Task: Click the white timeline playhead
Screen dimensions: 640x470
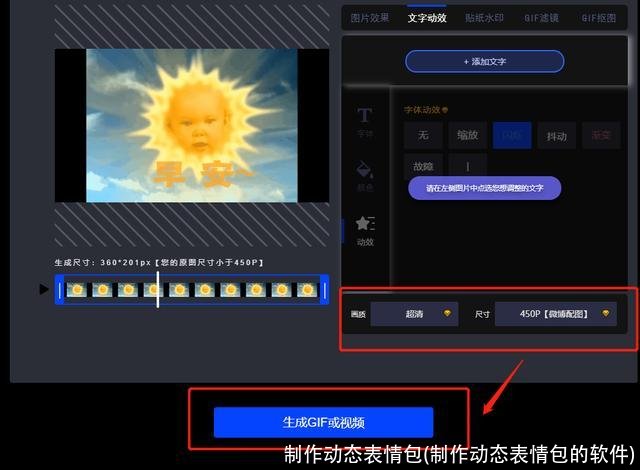Action: 158,290
